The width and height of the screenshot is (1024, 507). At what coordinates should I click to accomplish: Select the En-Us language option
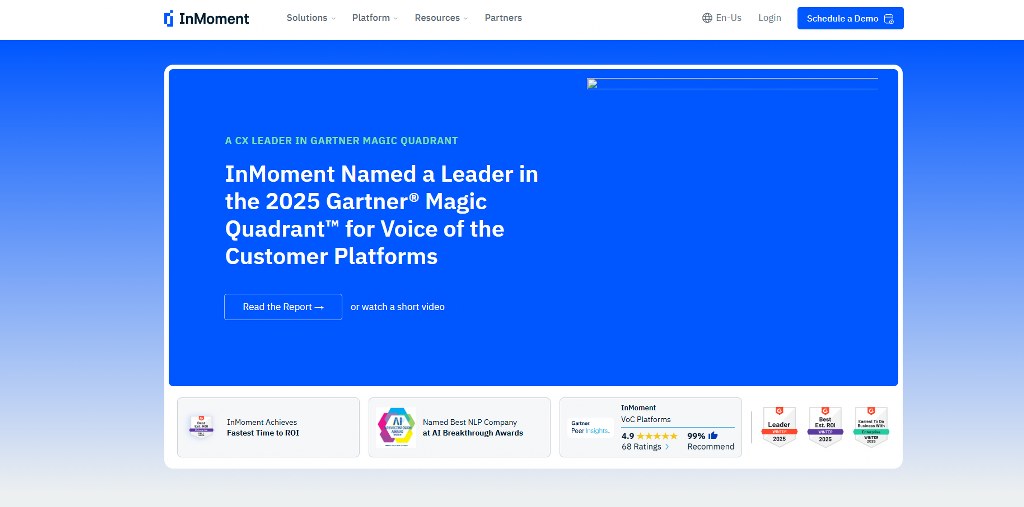(x=729, y=18)
